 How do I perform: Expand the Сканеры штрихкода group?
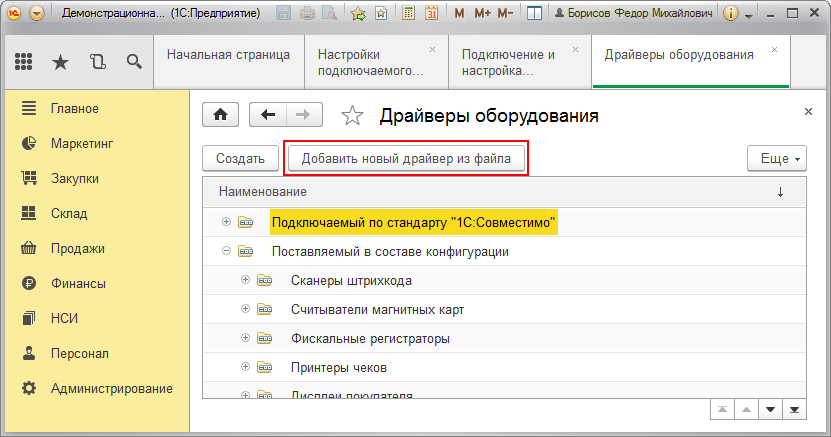click(x=245, y=280)
